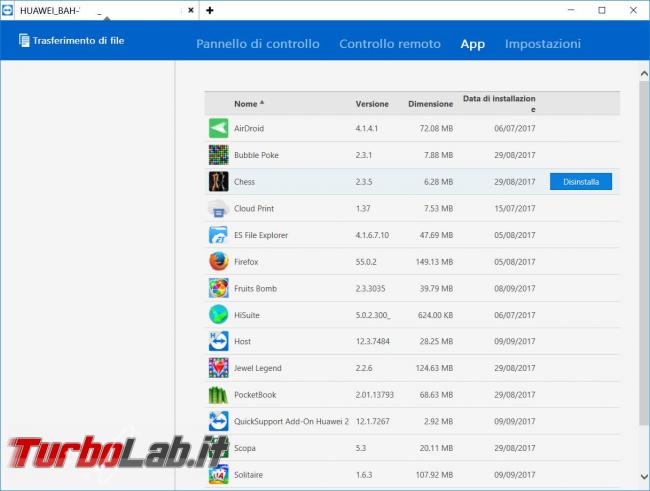Click Jewel Legend size 124.63 MB

(x=434, y=368)
